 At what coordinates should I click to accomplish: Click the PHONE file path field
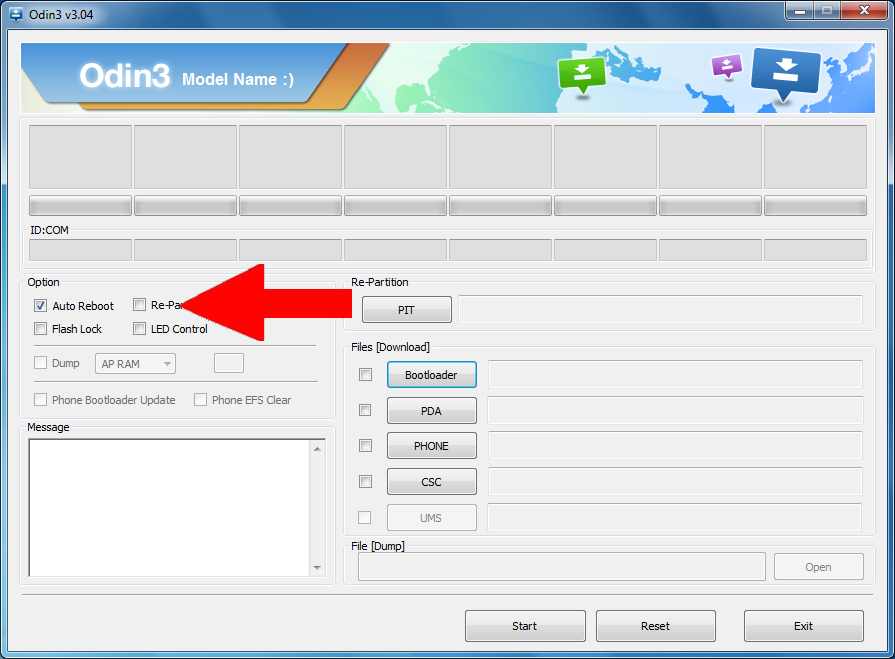click(x=675, y=446)
